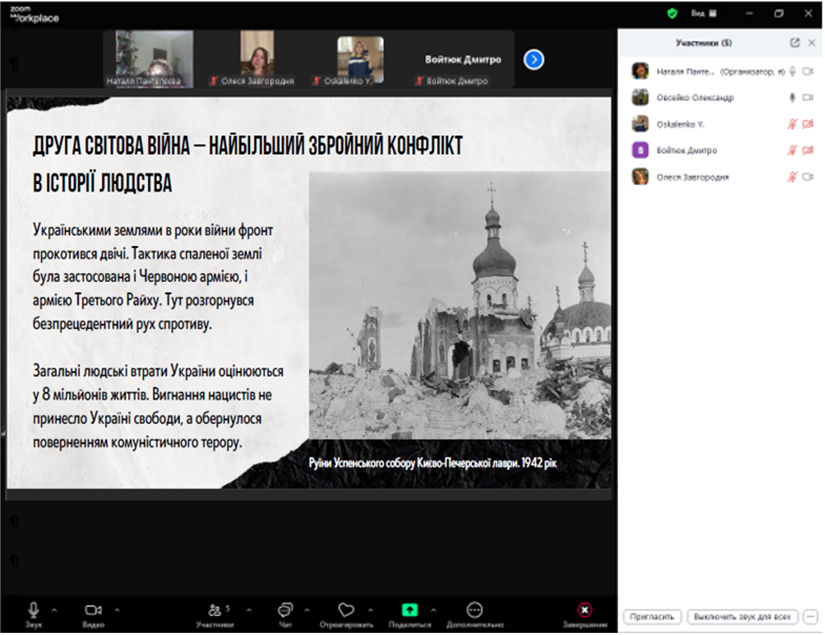Click the blue arrow beside the video strip
The image size is (825, 635).
click(x=536, y=60)
